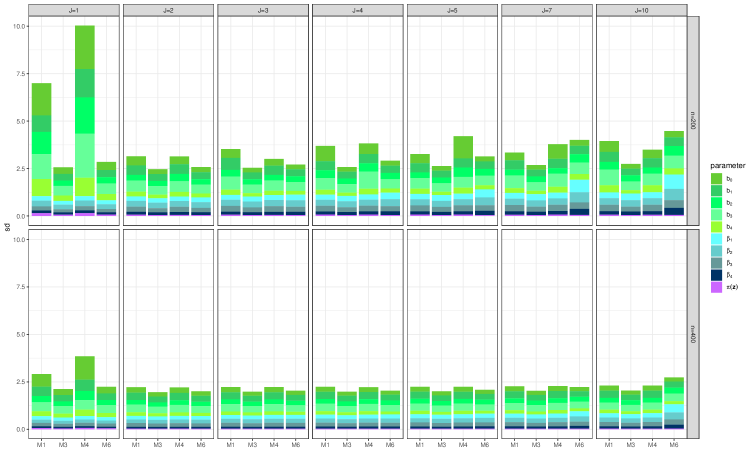Viewport: 753px width, 452px height.
Task: Click the M1 bar in J=1, n=200 panel
Action: (41, 149)
